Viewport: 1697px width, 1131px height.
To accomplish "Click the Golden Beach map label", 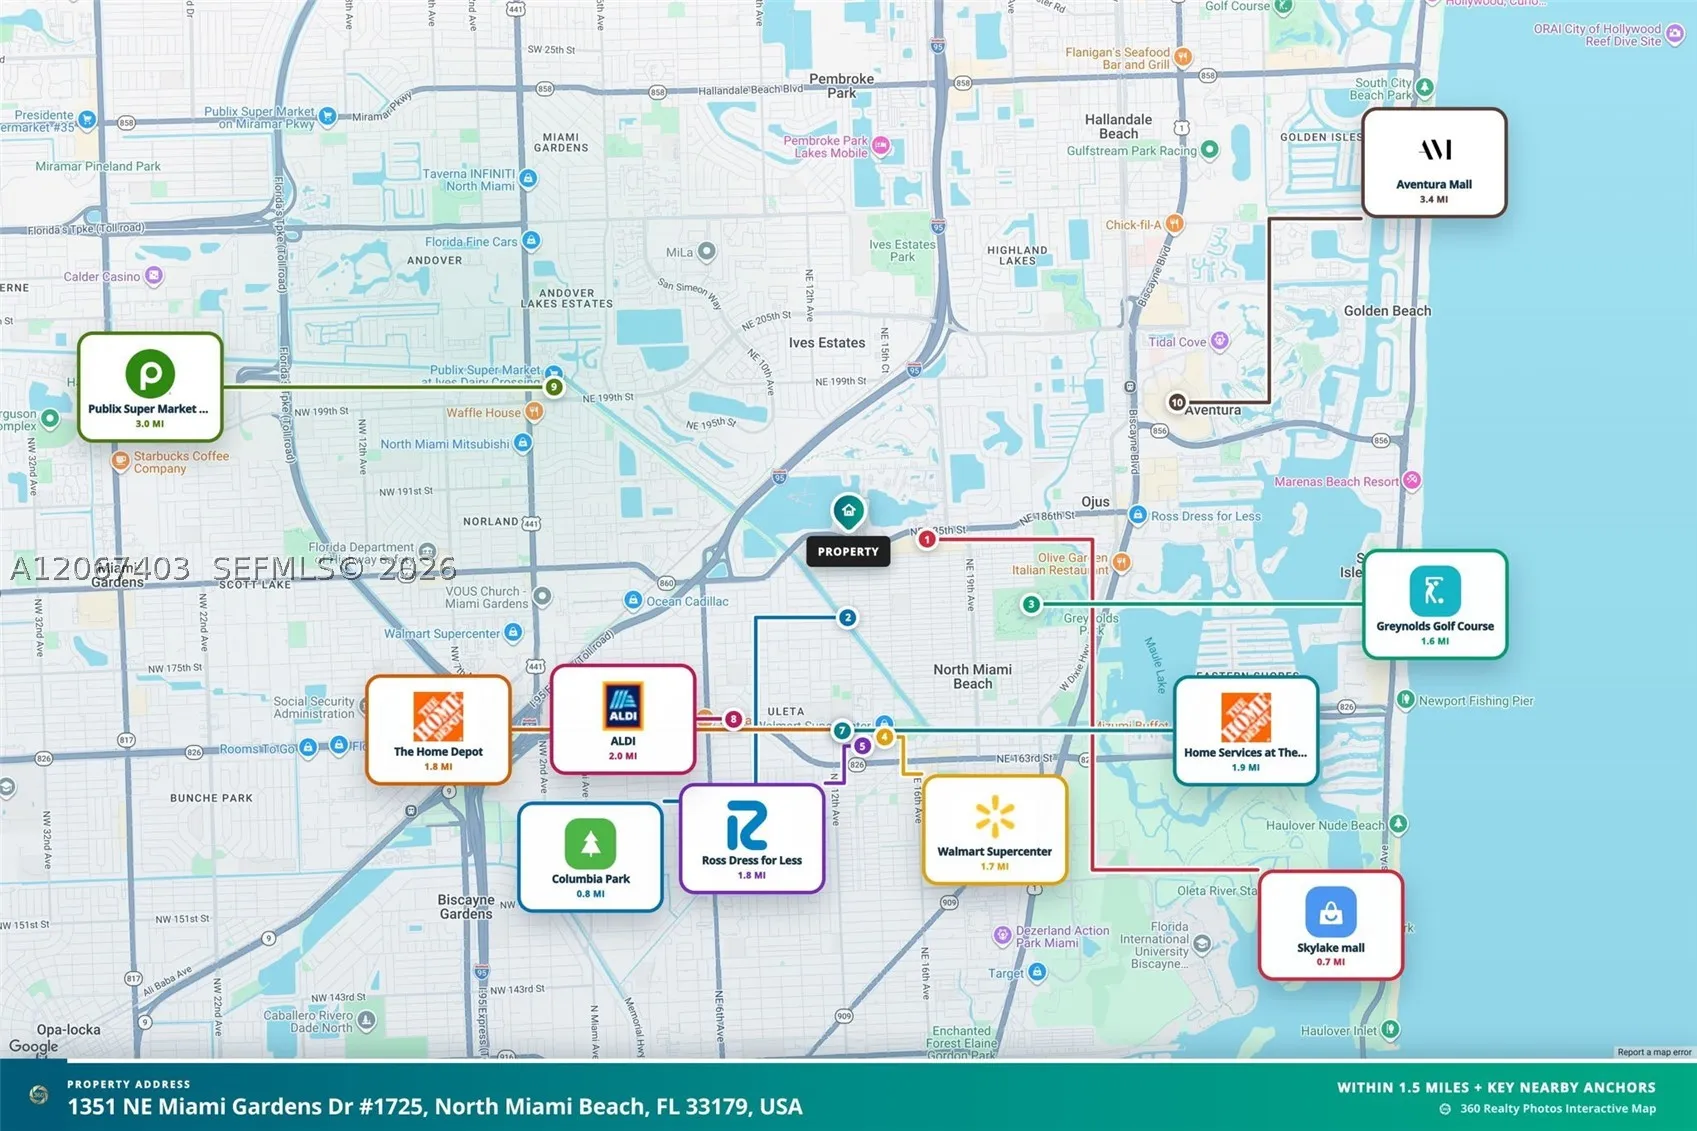I will point(1387,311).
